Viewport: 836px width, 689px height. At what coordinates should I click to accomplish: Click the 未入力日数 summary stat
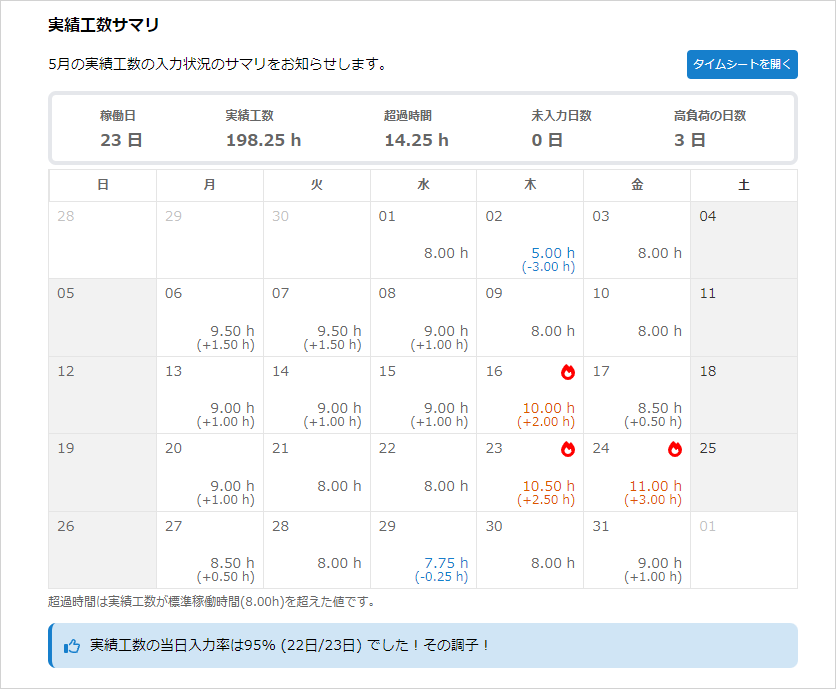tap(561, 128)
